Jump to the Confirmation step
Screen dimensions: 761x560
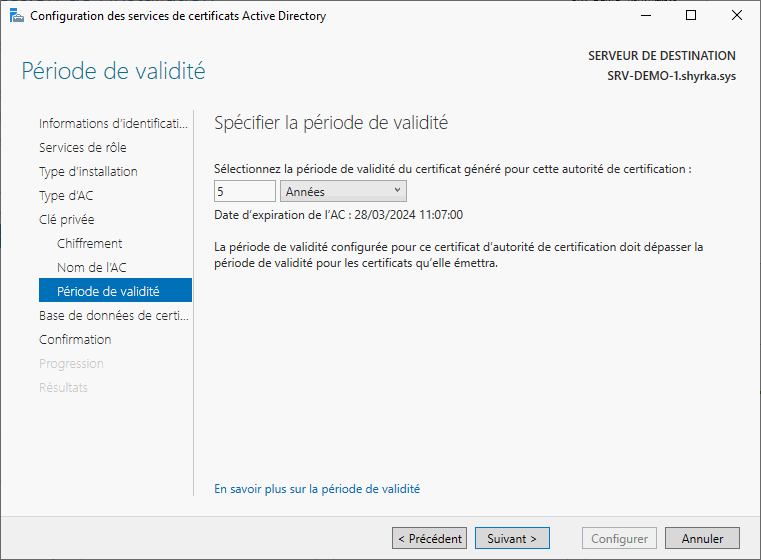coord(75,340)
